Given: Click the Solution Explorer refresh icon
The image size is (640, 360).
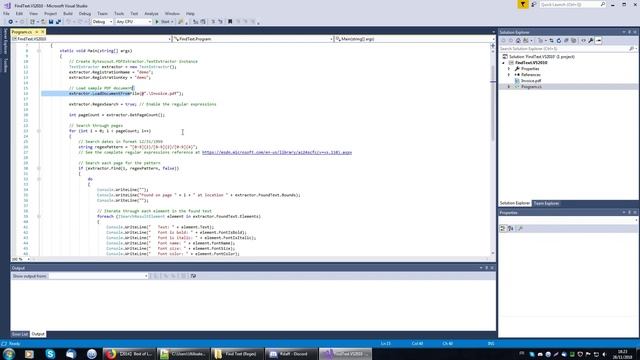Looking at the screenshot, I should tap(559, 40).
